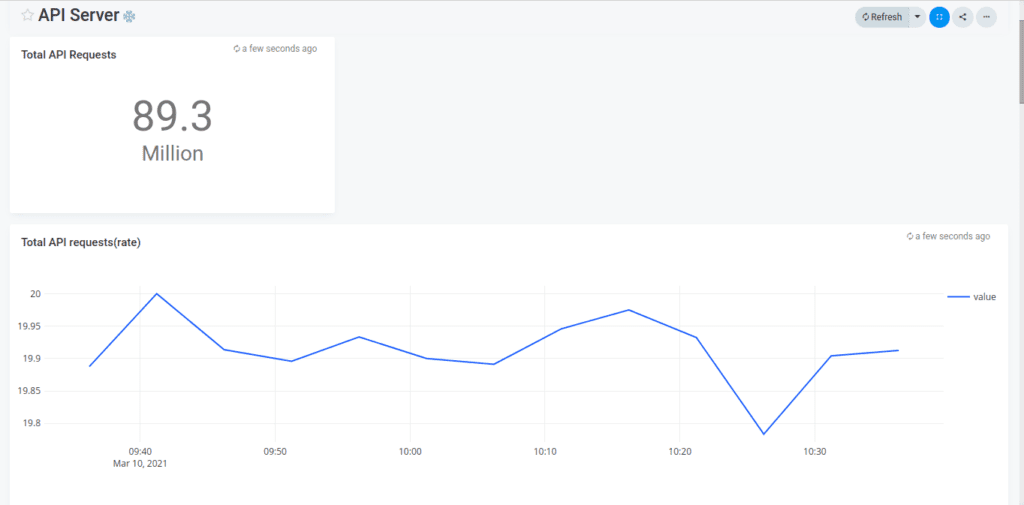This screenshot has height=505, width=1024.
Task: Click the 10:00 x-axis time label
Action: point(410,452)
